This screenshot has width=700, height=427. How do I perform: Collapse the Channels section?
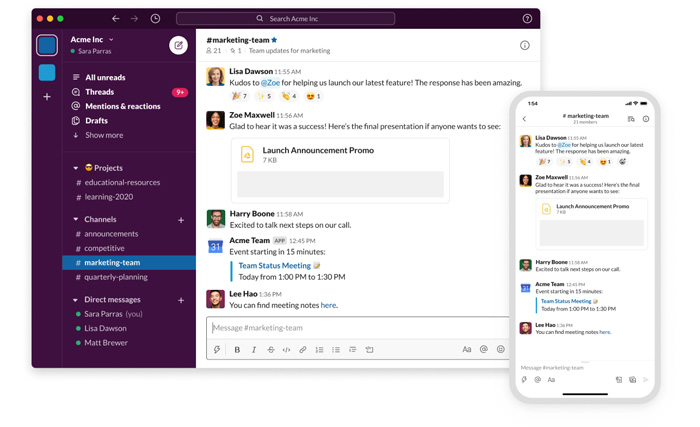pos(75,219)
